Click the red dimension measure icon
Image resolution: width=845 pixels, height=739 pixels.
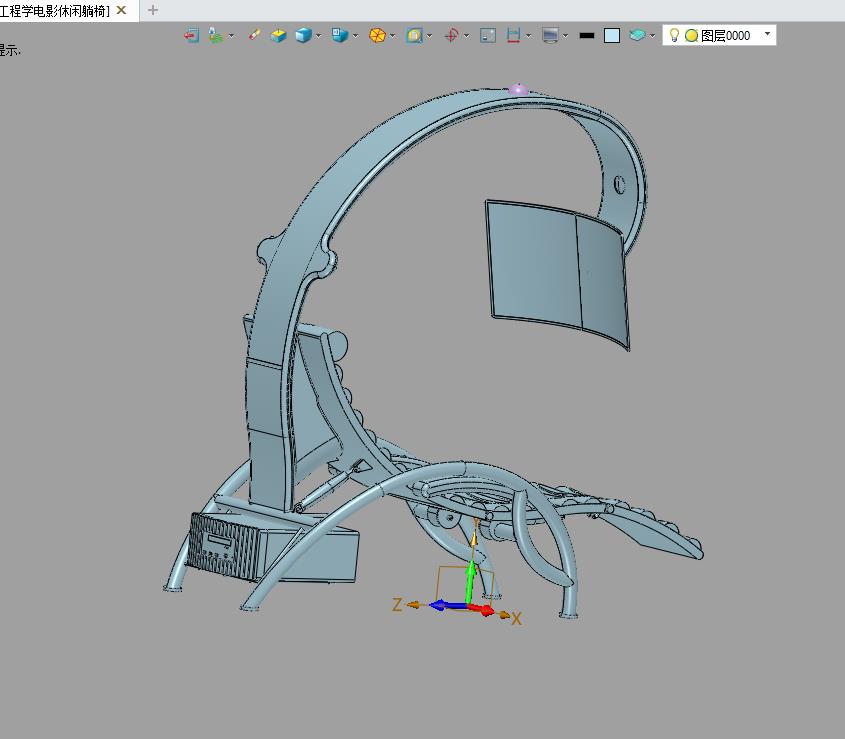[x=513, y=35]
